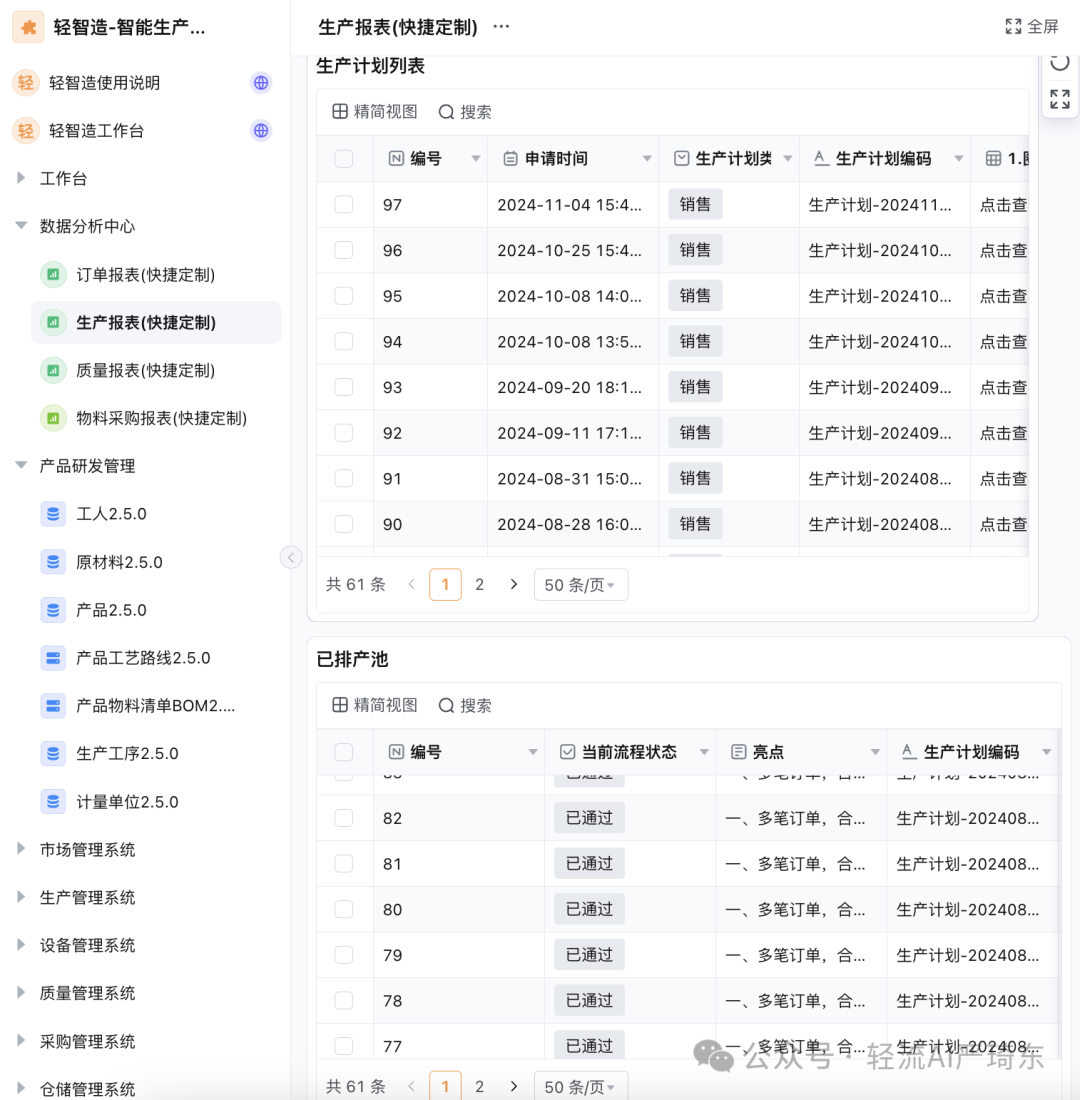This screenshot has height=1100, width=1080.
Task: Click the 点击查 link in row 97
Action: 1003,204
